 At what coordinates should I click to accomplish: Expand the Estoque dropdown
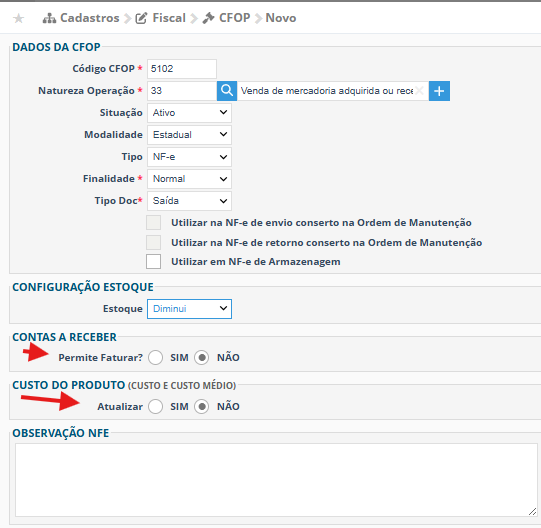coord(189,309)
